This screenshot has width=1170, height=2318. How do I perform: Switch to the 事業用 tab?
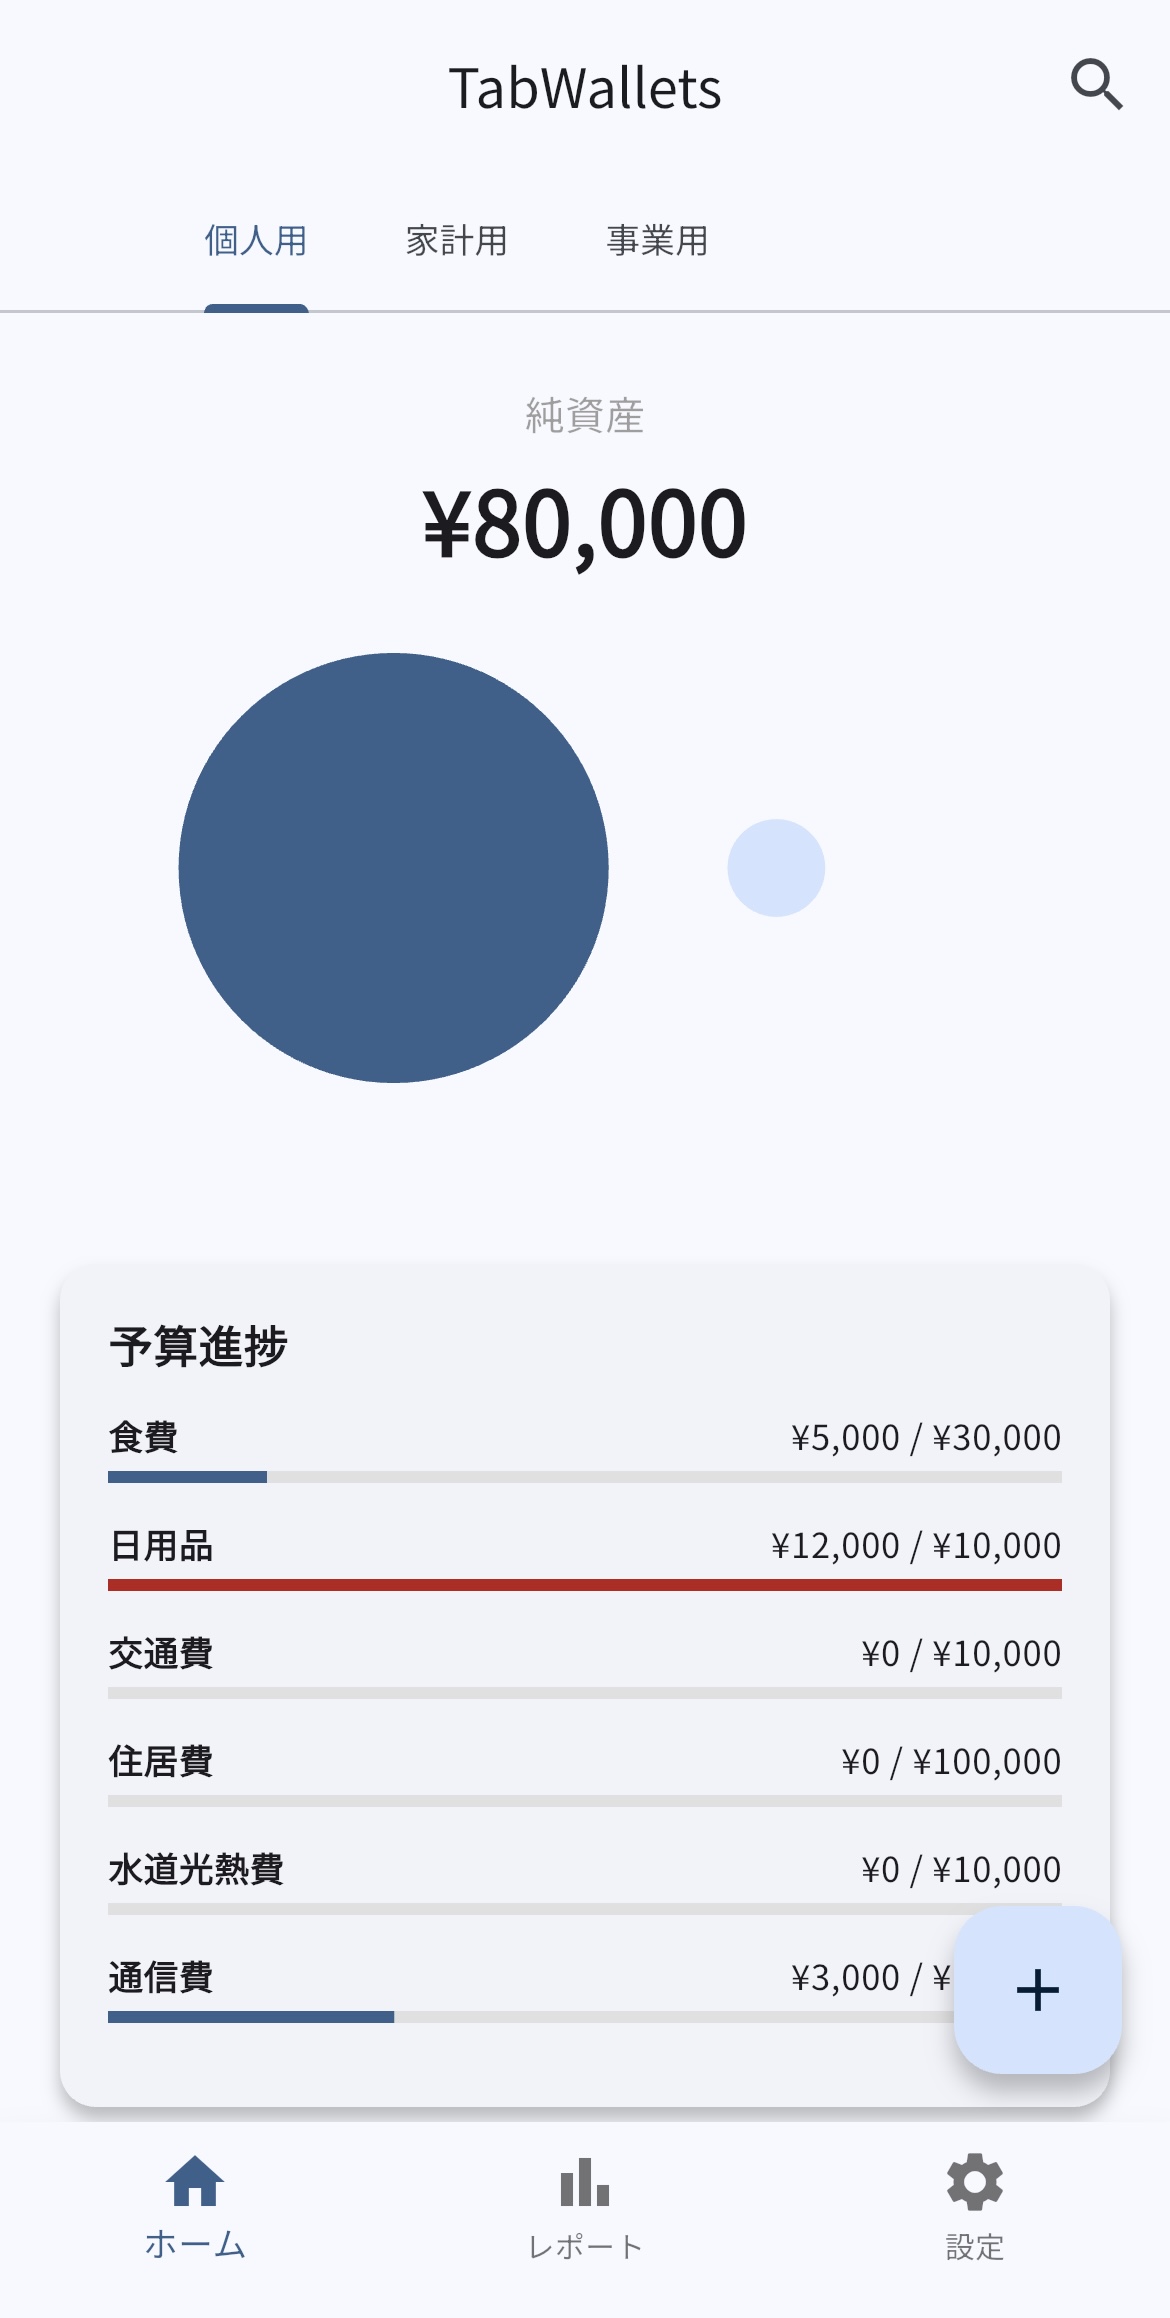[x=657, y=241]
